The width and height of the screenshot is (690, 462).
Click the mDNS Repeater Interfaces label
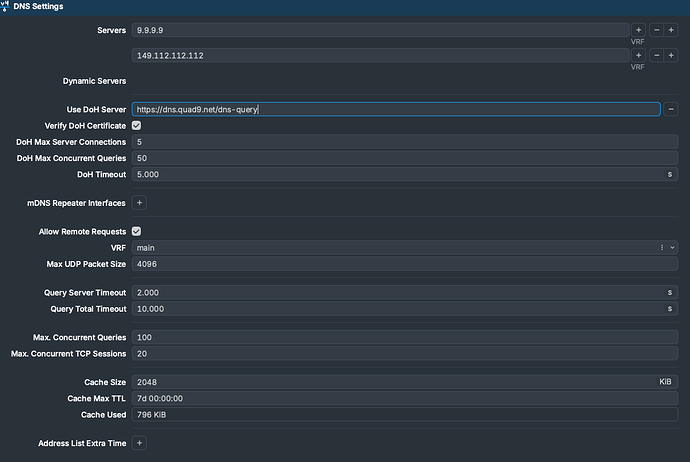point(76,203)
